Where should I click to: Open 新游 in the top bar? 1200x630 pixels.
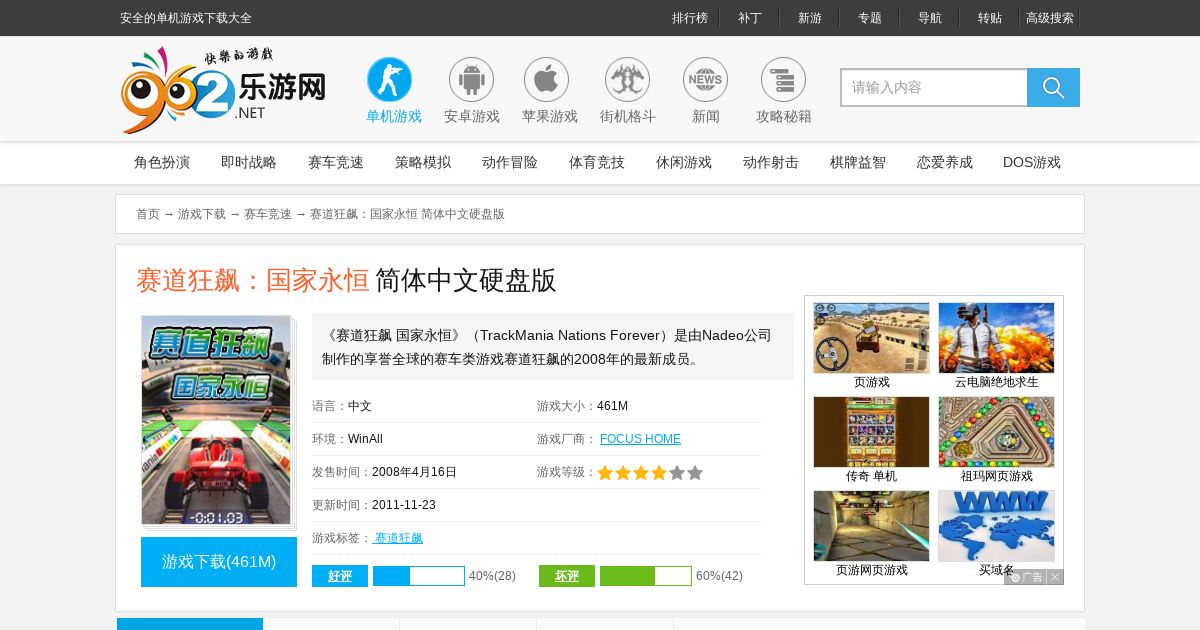click(x=810, y=18)
